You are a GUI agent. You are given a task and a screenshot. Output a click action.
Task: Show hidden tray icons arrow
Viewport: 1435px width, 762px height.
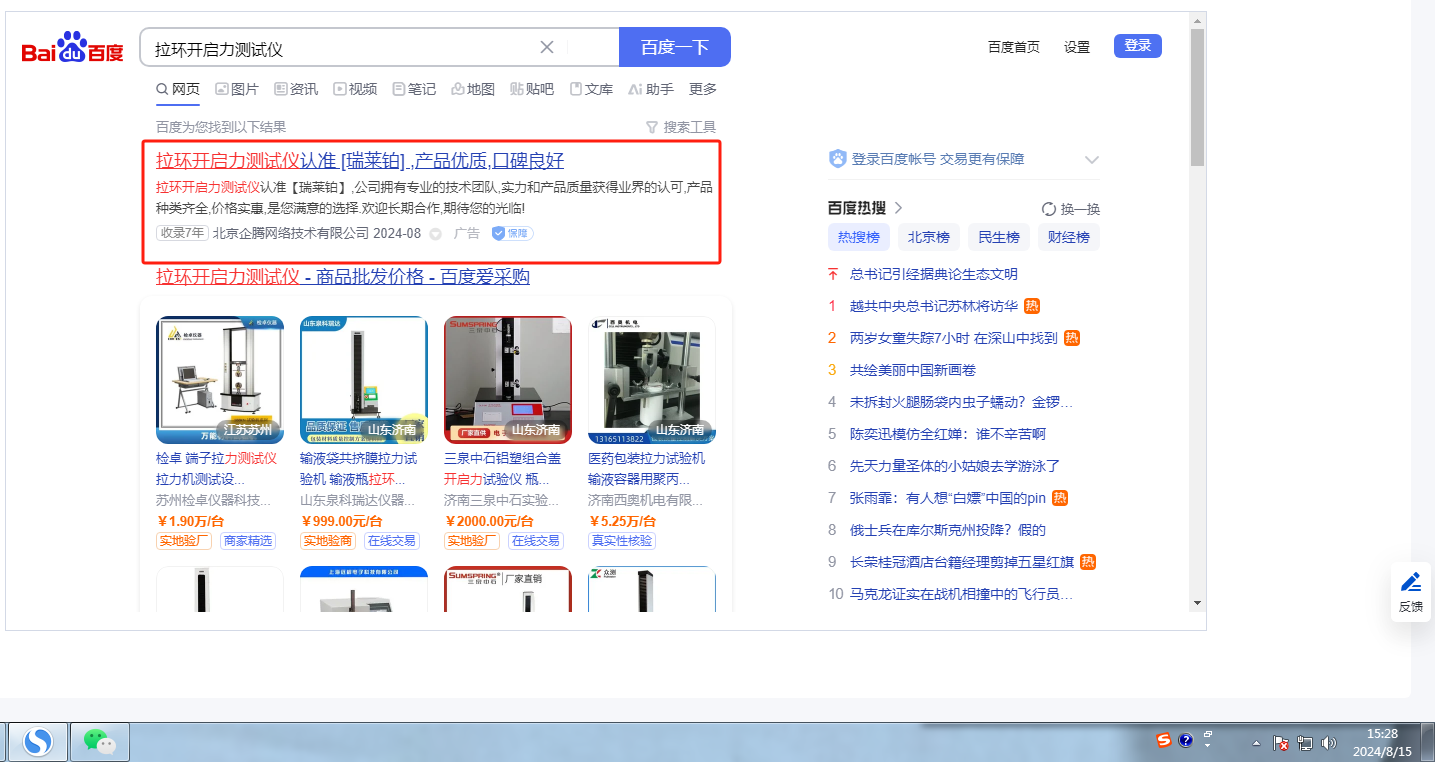point(1256,743)
